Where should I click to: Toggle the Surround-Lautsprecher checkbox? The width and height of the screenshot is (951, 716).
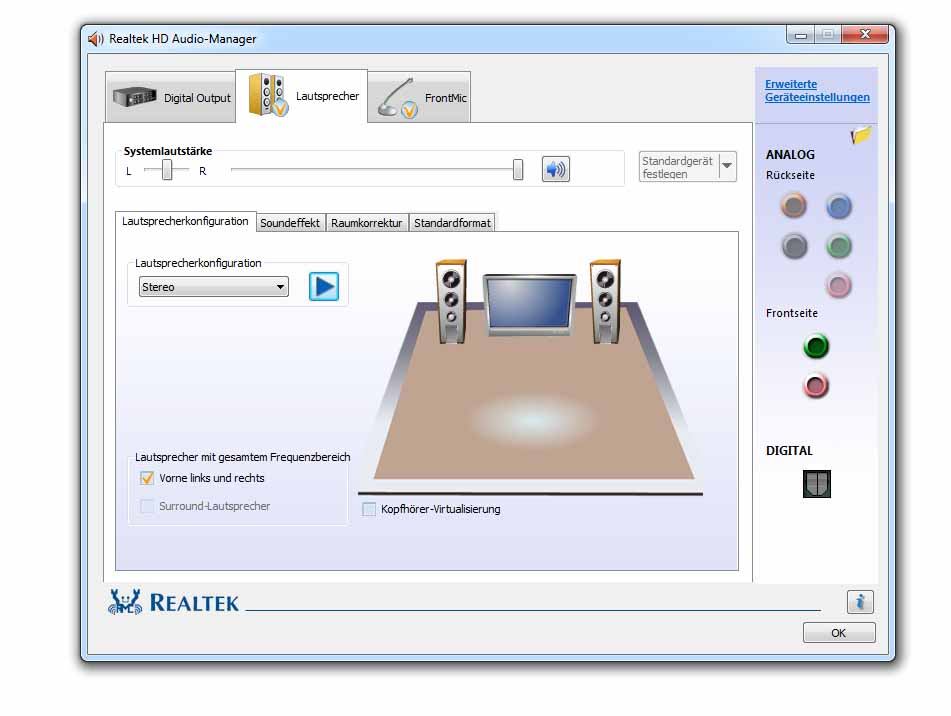[x=147, y=506]
